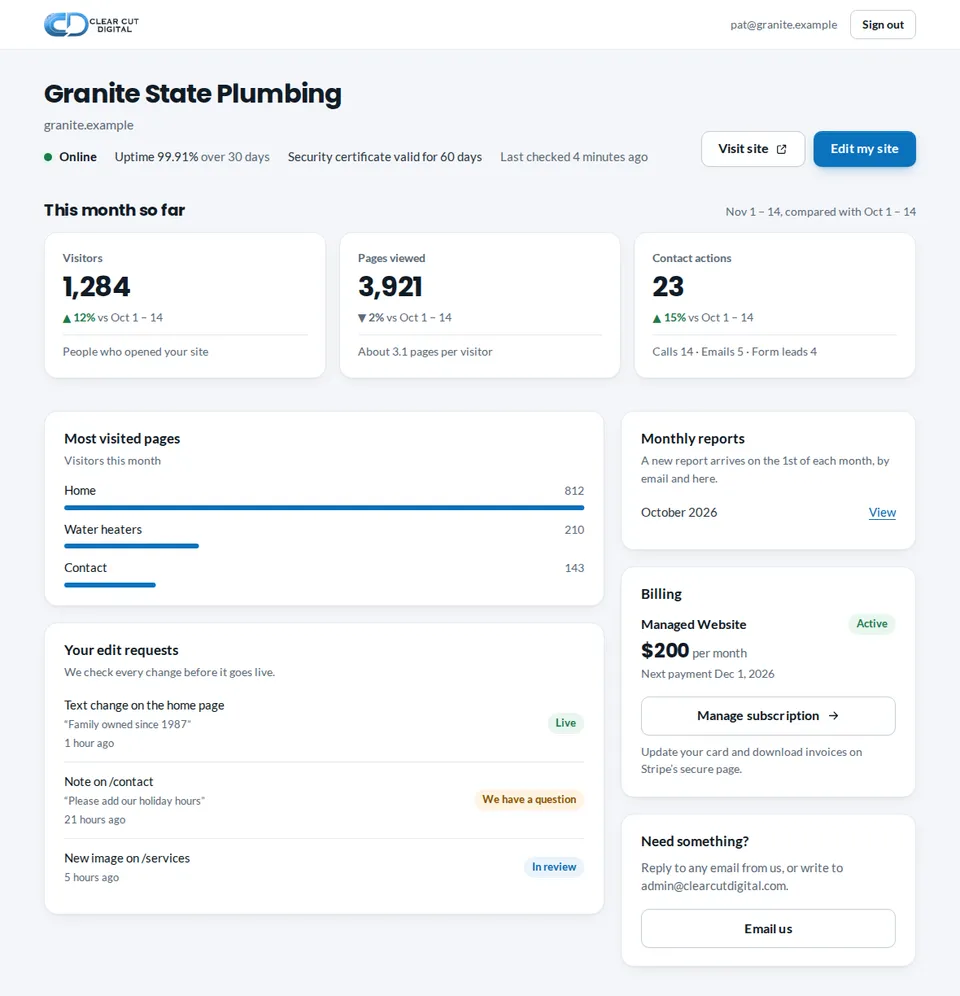
Task: Click "Please add our holiday hours" quote
Action: click(134, 801)
